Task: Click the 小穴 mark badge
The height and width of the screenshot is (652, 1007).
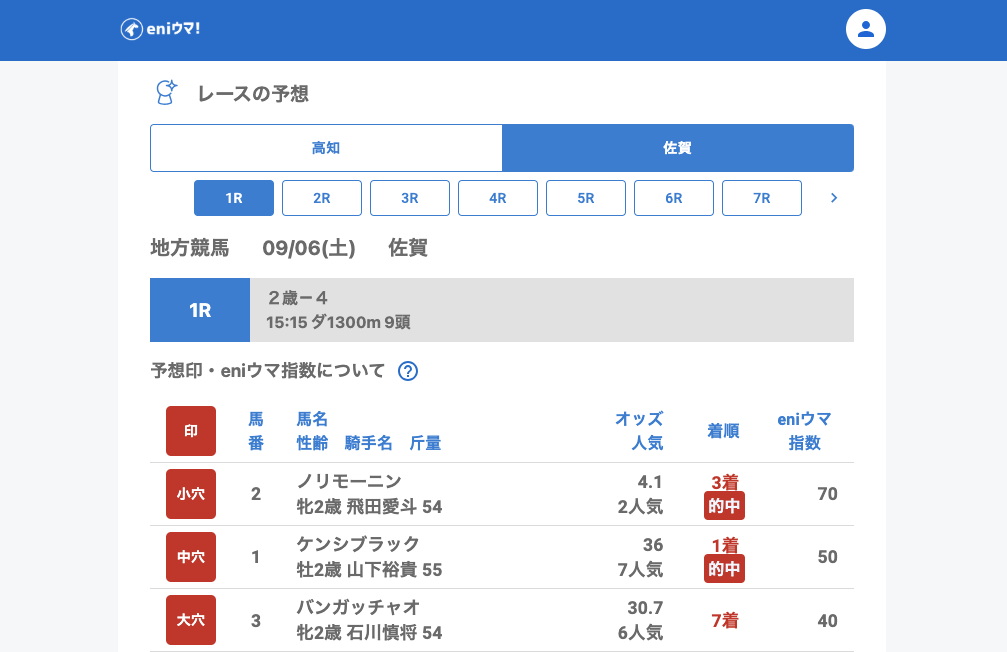Action: 191,494
